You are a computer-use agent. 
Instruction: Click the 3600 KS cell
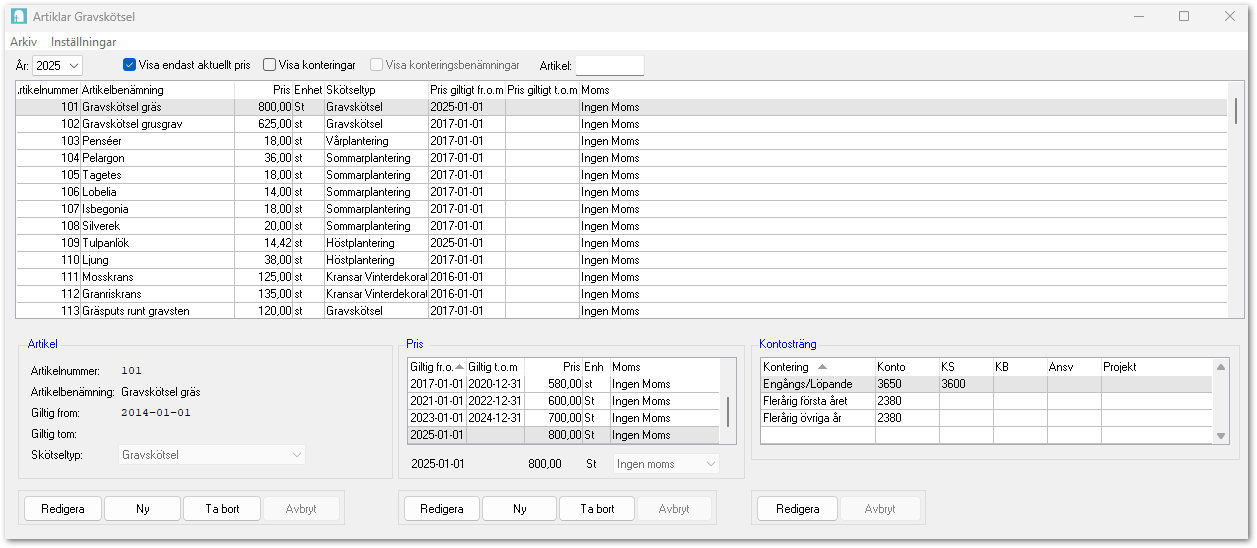coord(965,384)
